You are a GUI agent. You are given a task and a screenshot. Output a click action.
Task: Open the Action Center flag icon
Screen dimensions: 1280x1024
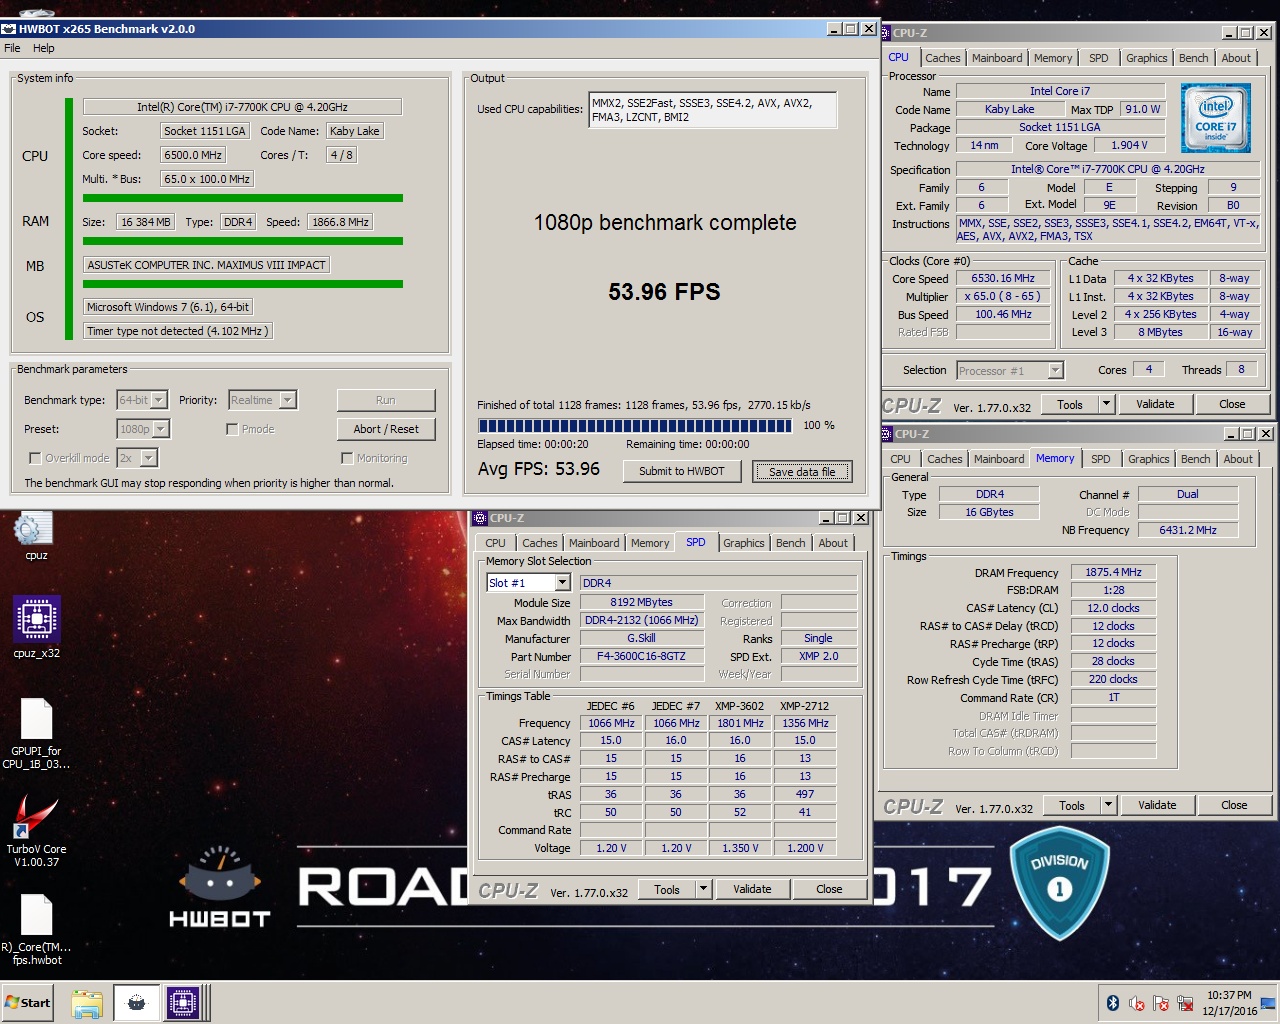click(x=1161, y=1003)
